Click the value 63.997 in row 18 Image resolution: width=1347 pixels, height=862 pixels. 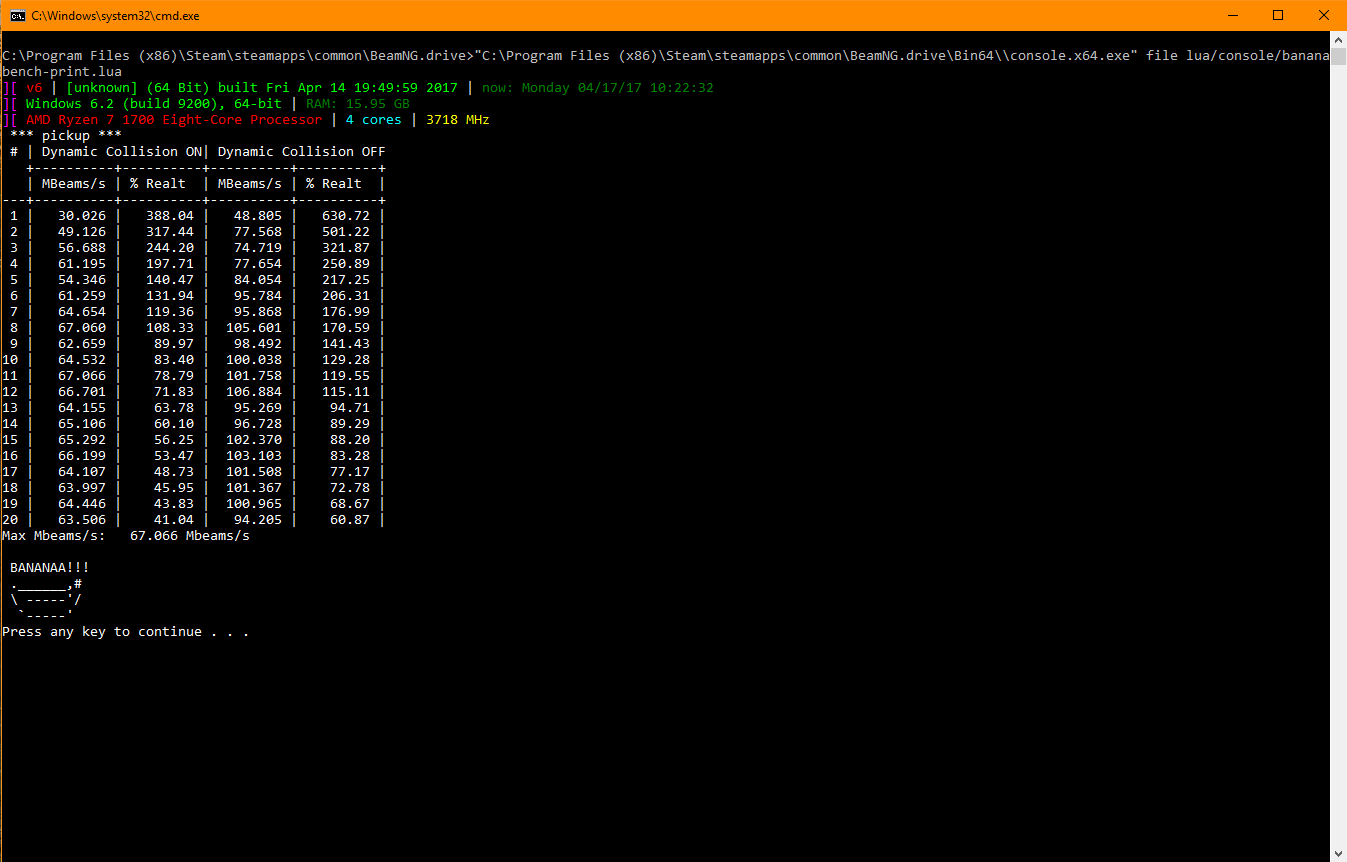point(82,488)
